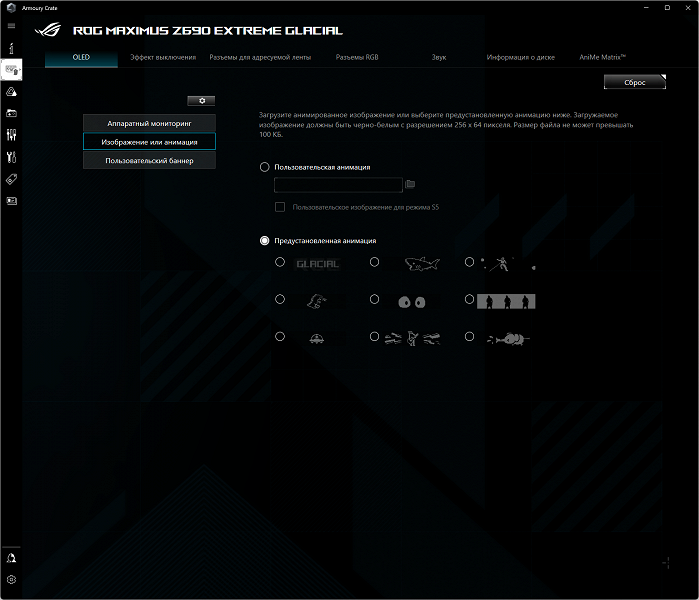Select Пользовательский баннер mode
Image resolution: width=699 pixels, height=600 pixels.
pyautogui.click(x=149, y=160)
